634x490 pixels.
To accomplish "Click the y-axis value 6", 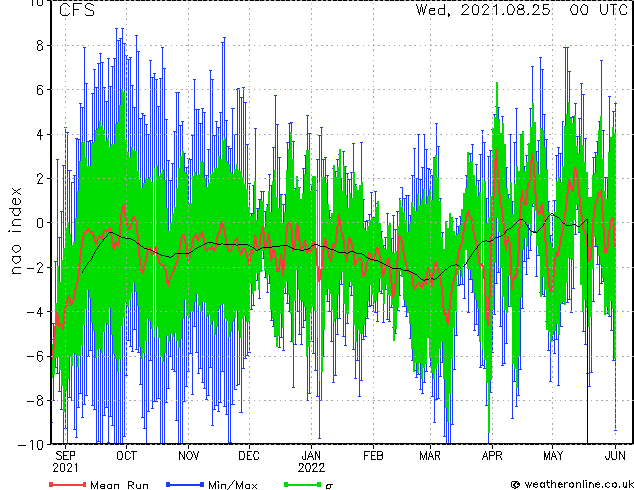I will pos(40,90).
